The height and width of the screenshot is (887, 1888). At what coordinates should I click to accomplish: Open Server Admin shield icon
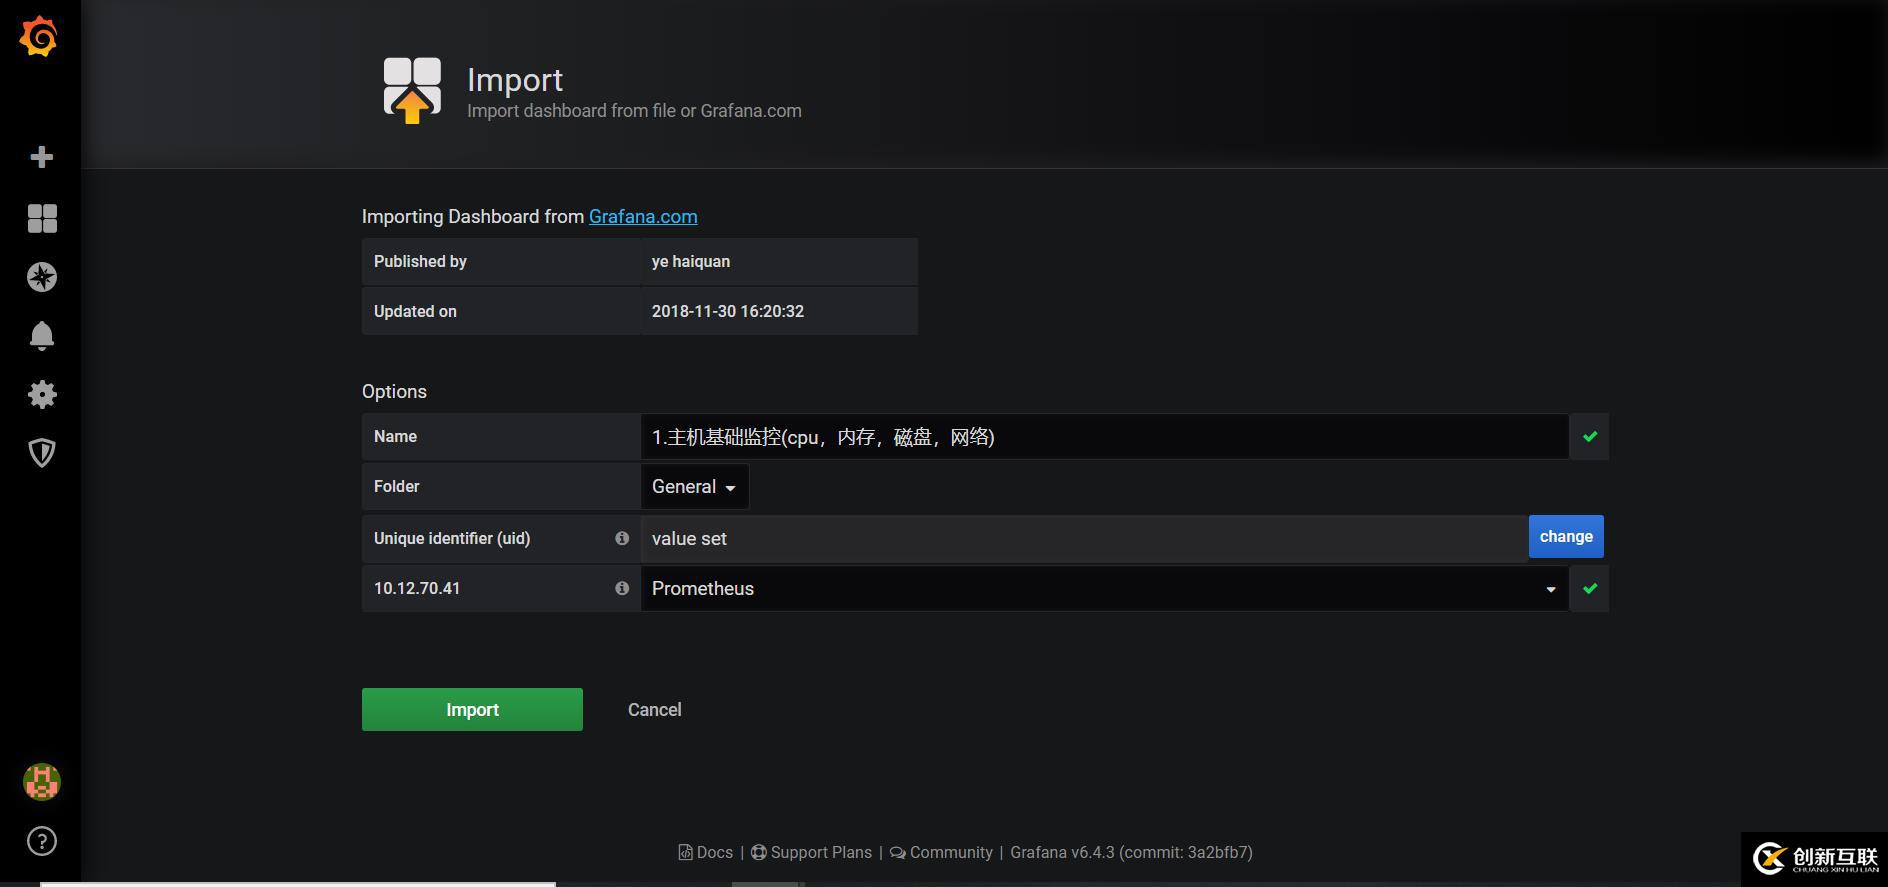pyautogui.click(x=42, y=453)
